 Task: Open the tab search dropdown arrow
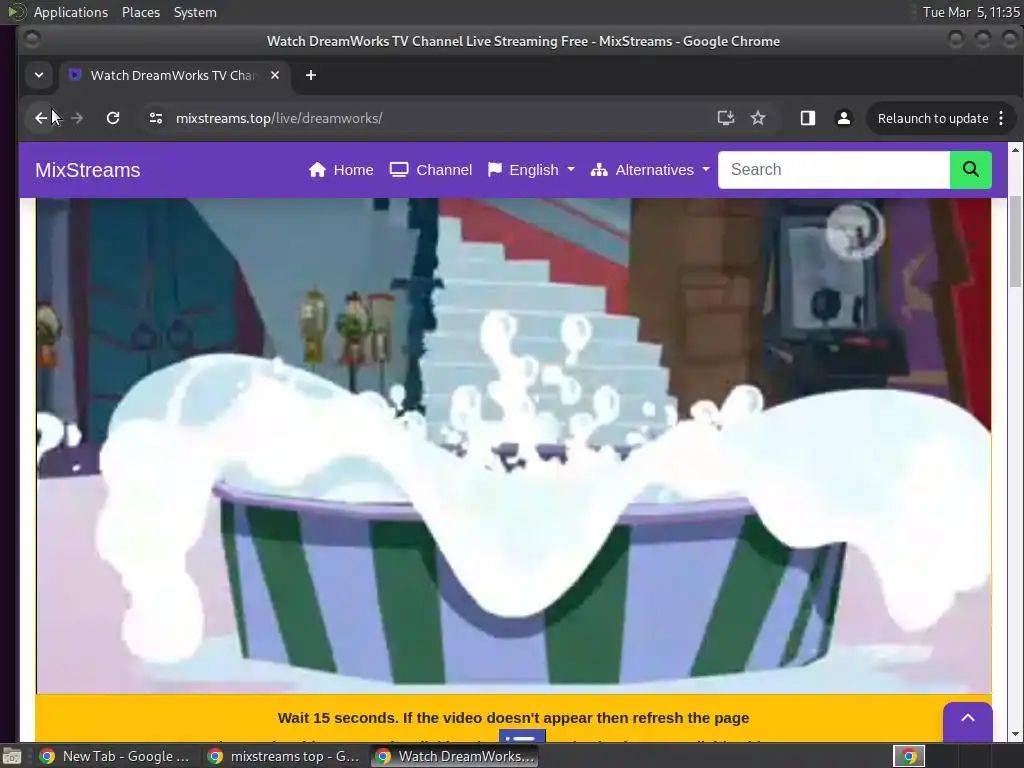click(x=39, y=75)
